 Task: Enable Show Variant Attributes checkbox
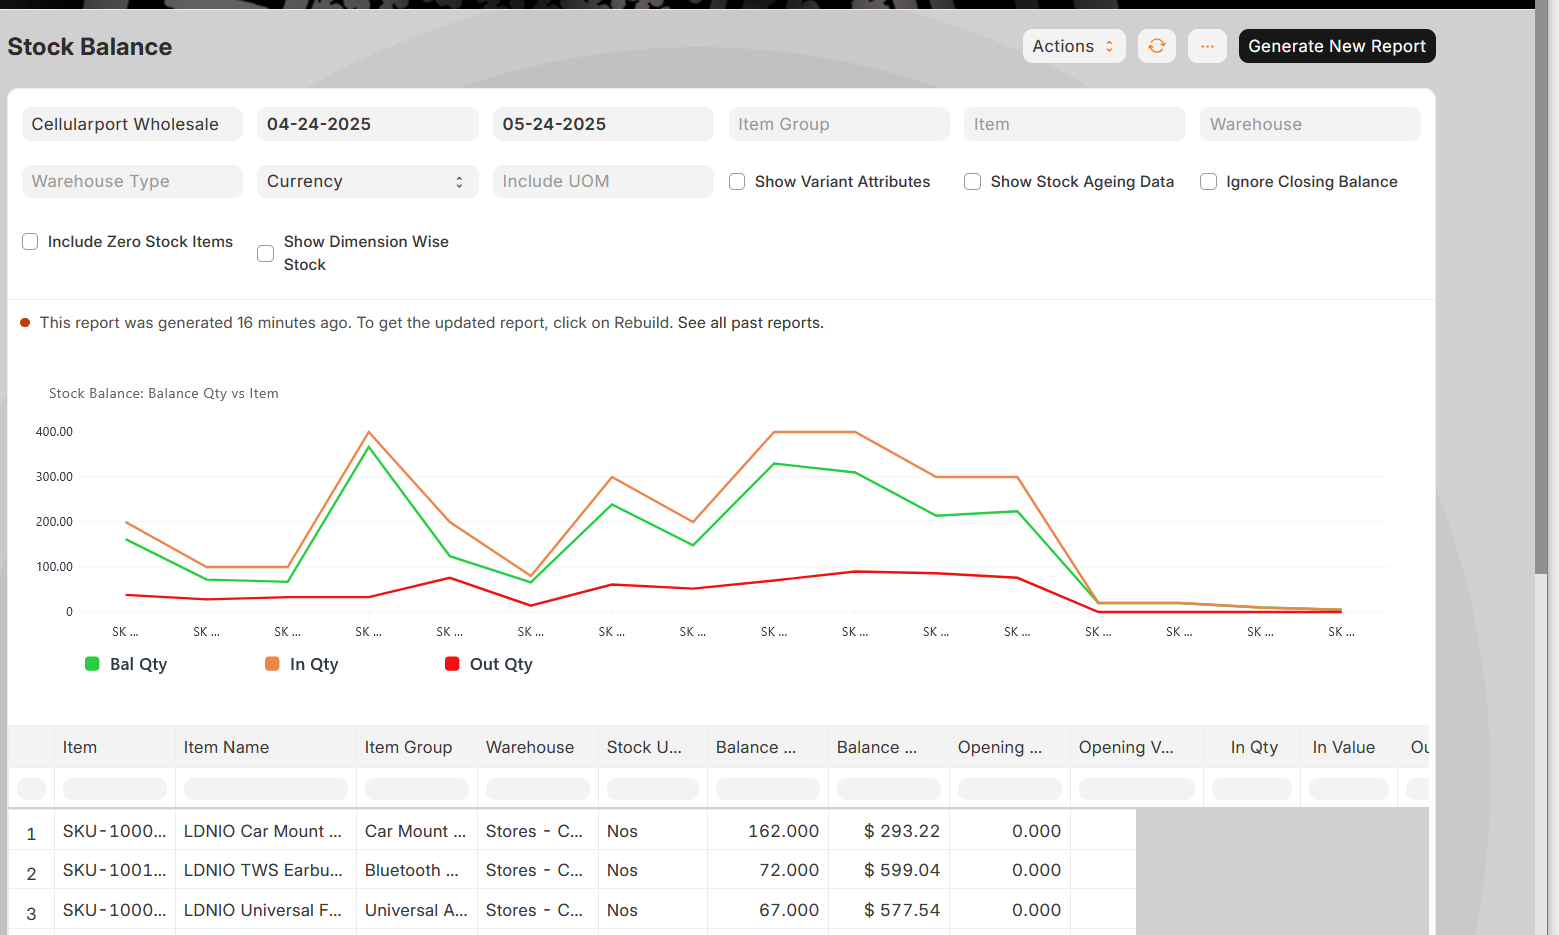(x=737, y=182)
